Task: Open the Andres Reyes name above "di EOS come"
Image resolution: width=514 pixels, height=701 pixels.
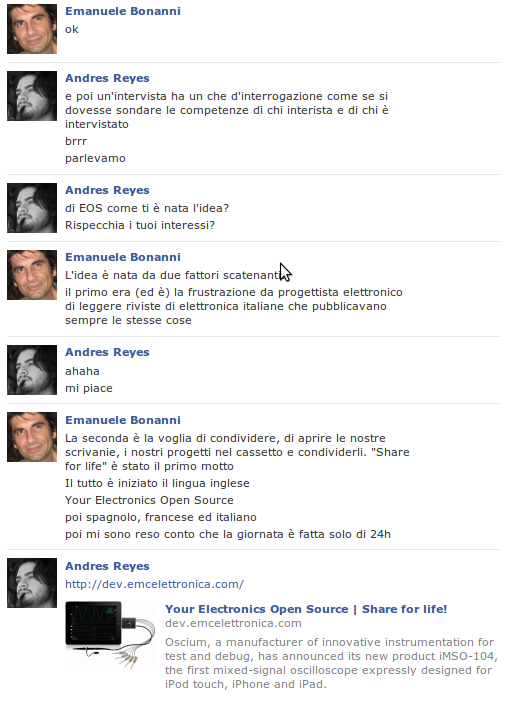Action: [107, 190]
